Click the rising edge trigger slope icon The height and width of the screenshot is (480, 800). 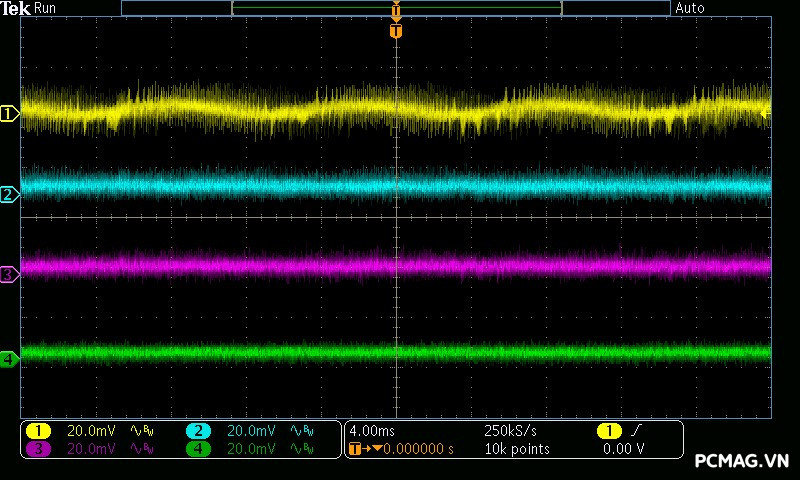point(638,431)
